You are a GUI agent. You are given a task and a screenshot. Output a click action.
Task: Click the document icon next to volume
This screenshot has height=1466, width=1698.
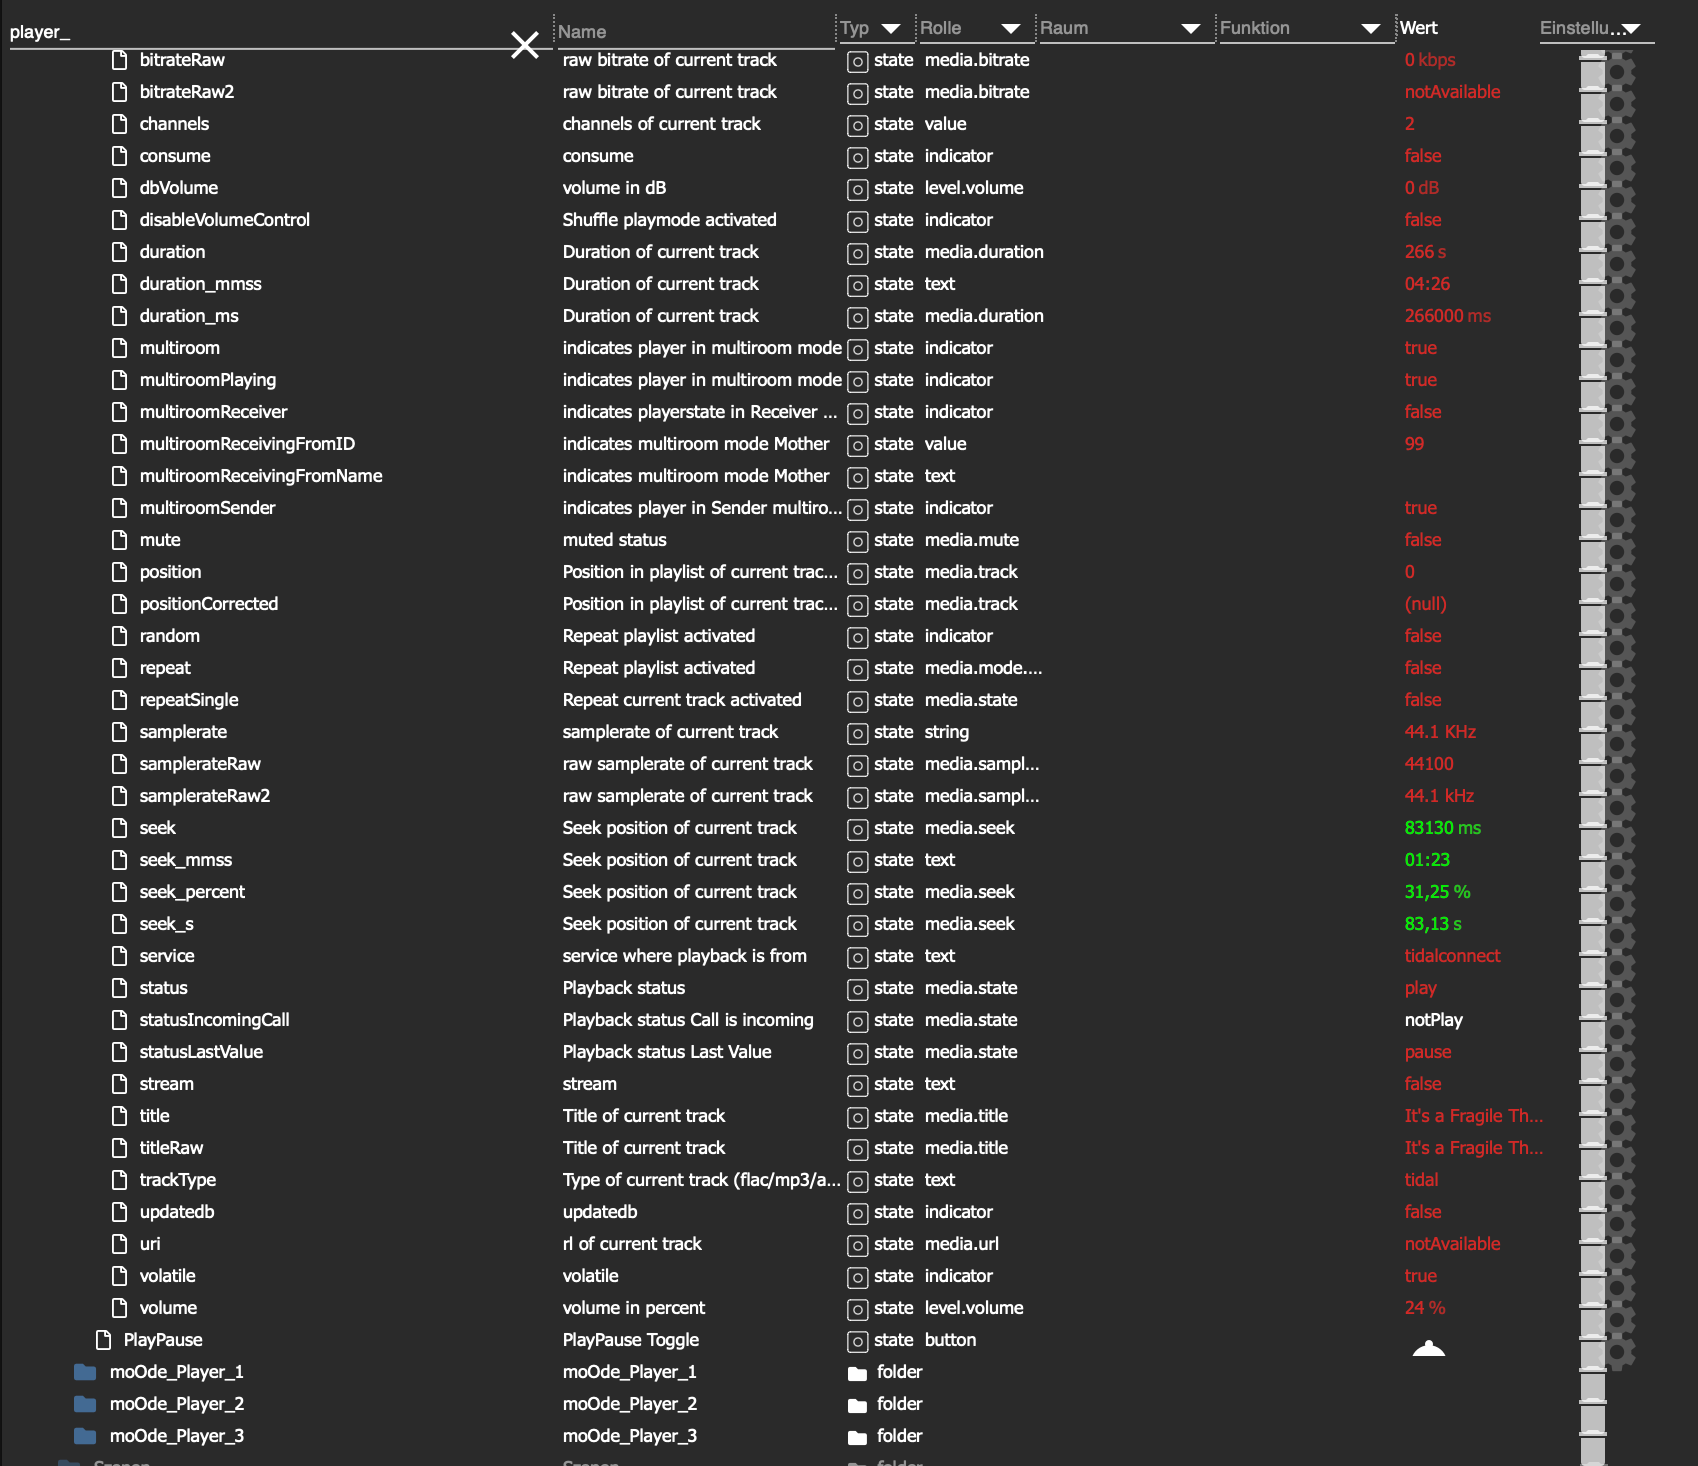120,1308
